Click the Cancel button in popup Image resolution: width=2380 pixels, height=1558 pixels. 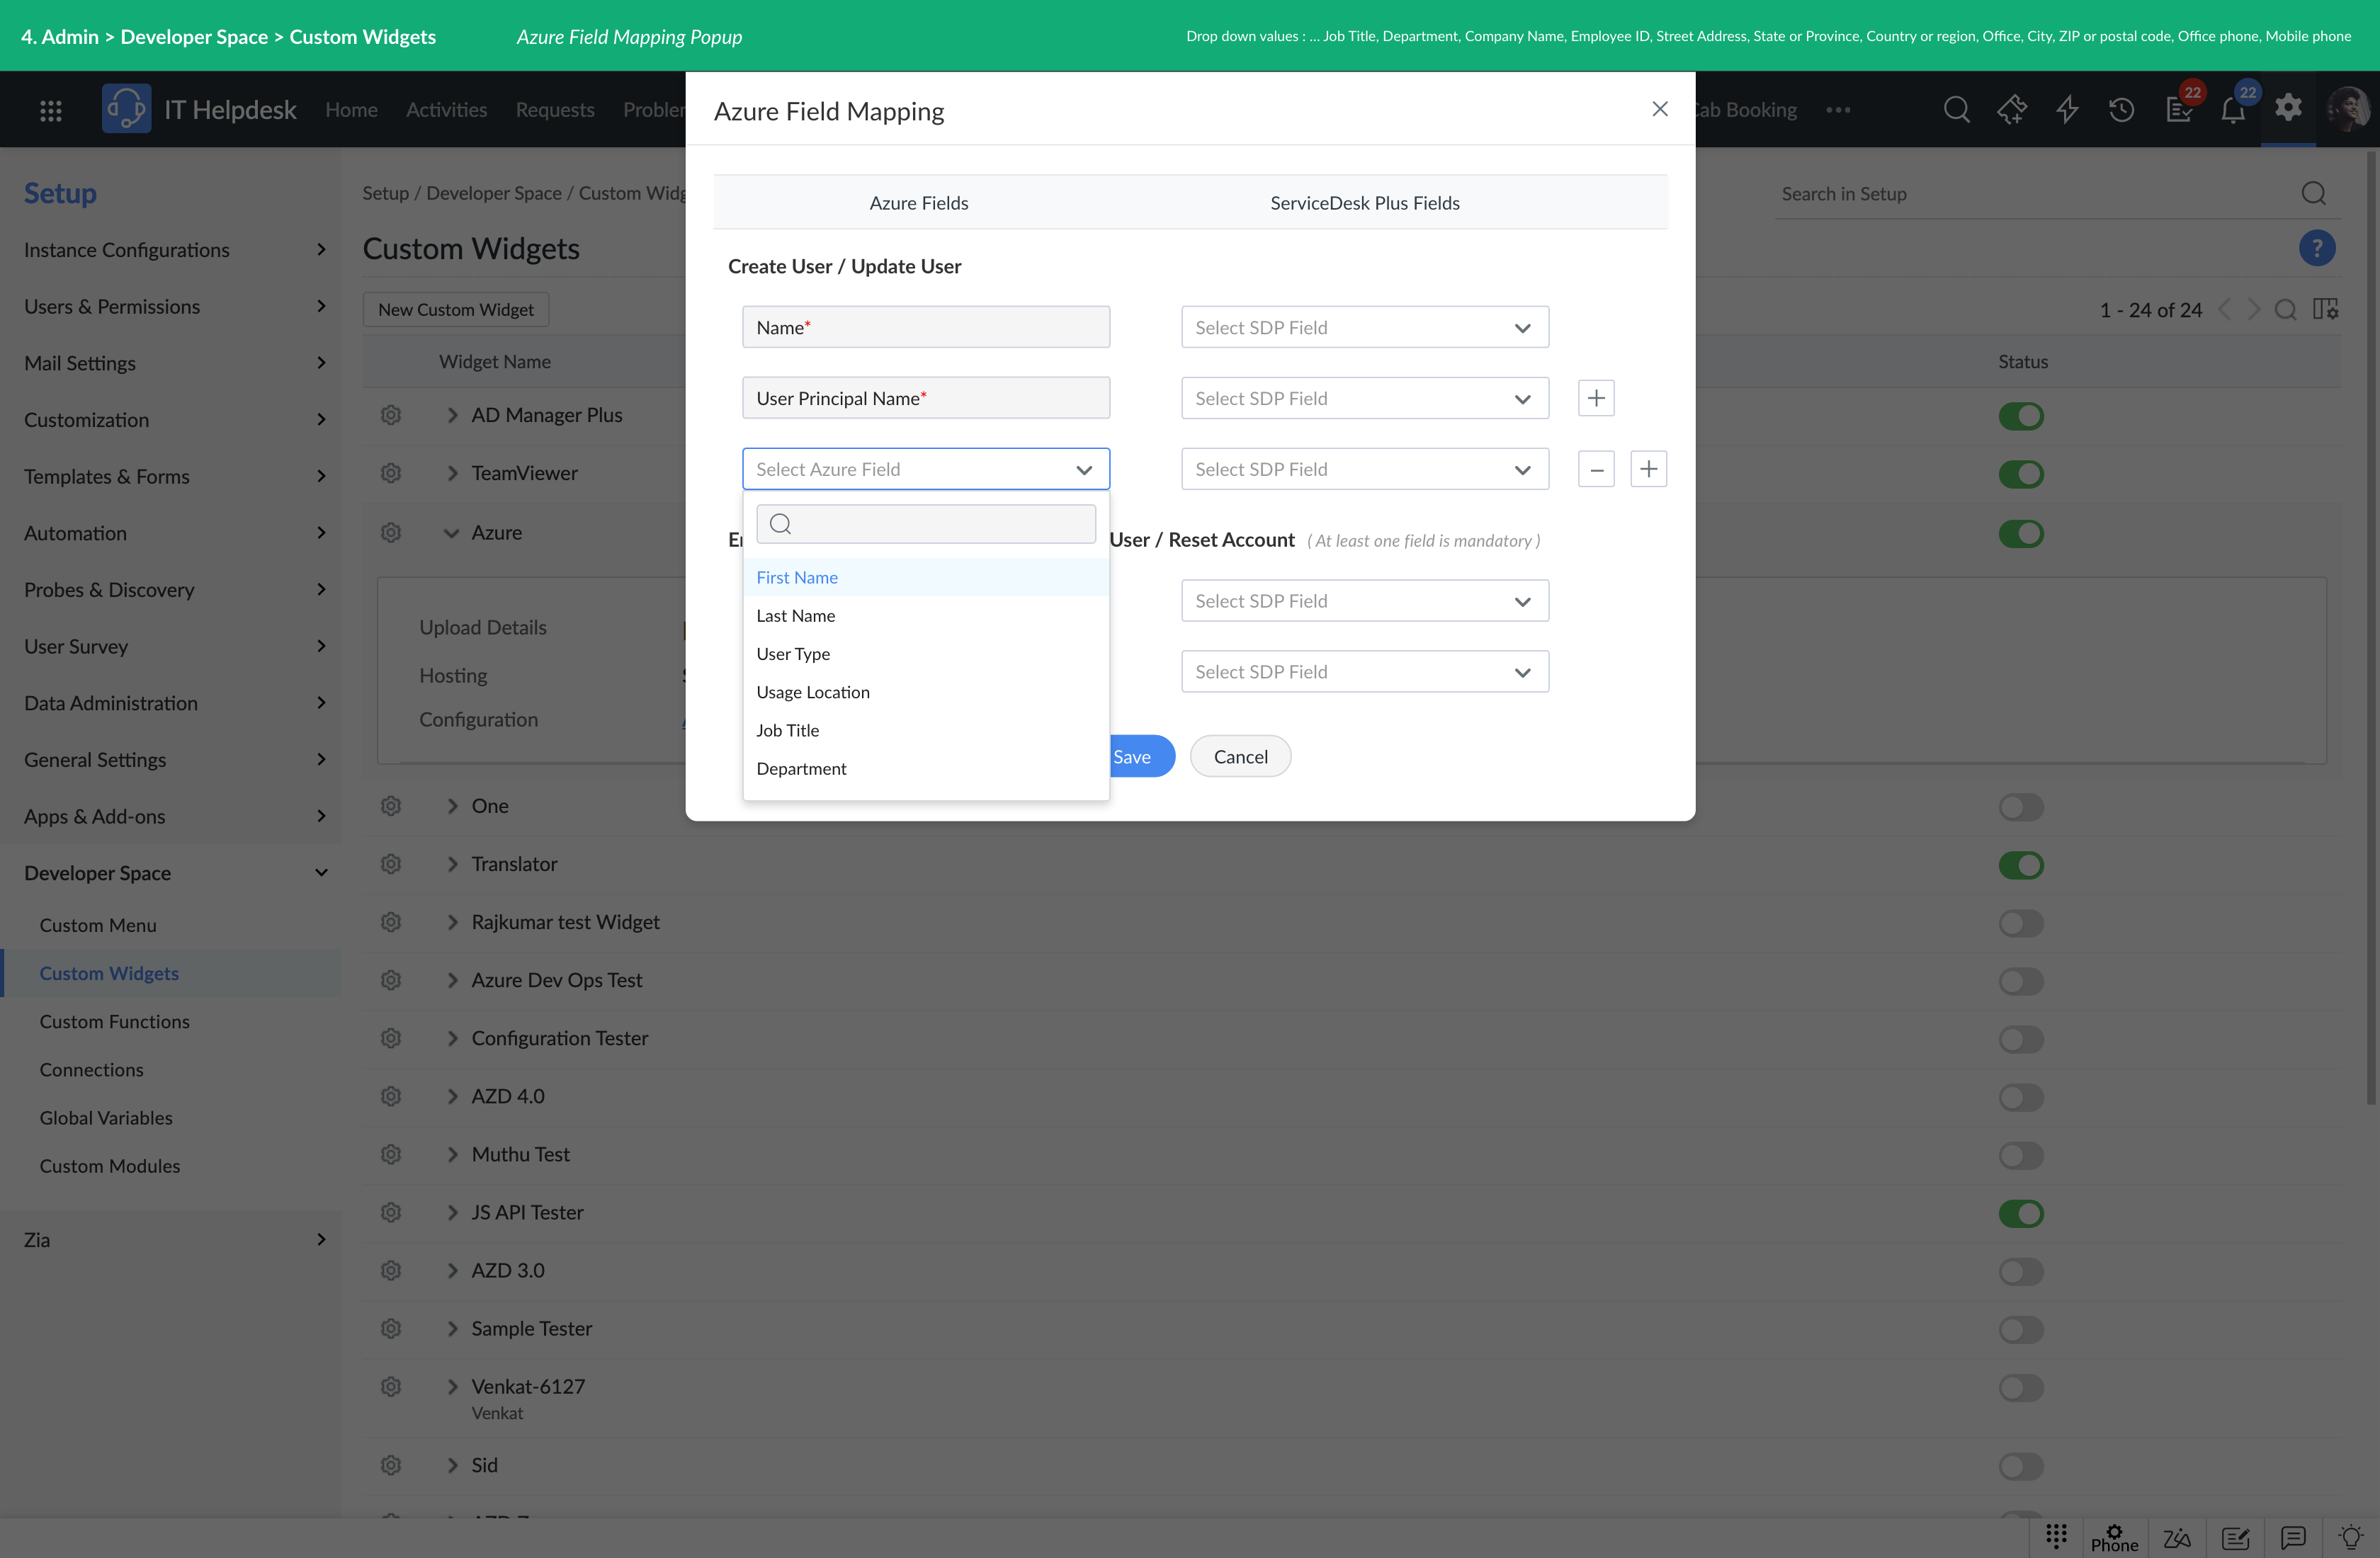[1240, 757]
